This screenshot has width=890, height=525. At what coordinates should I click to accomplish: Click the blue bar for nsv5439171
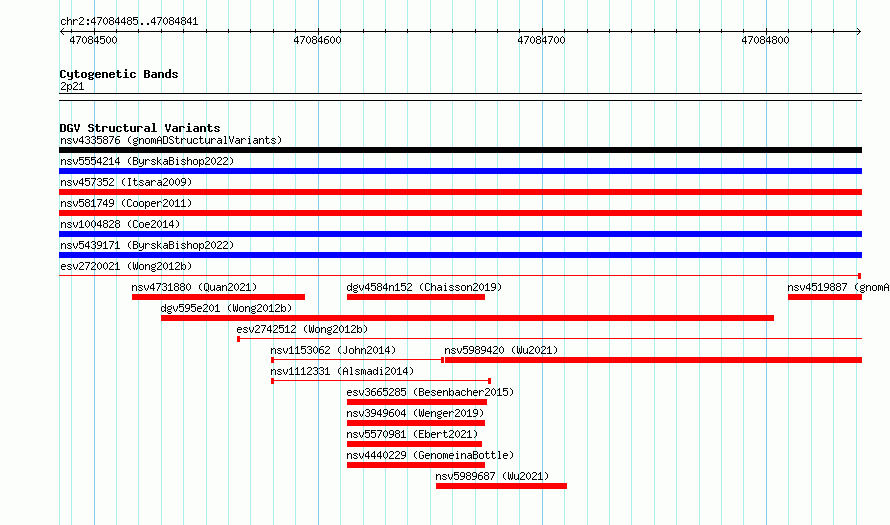(460, 255)
